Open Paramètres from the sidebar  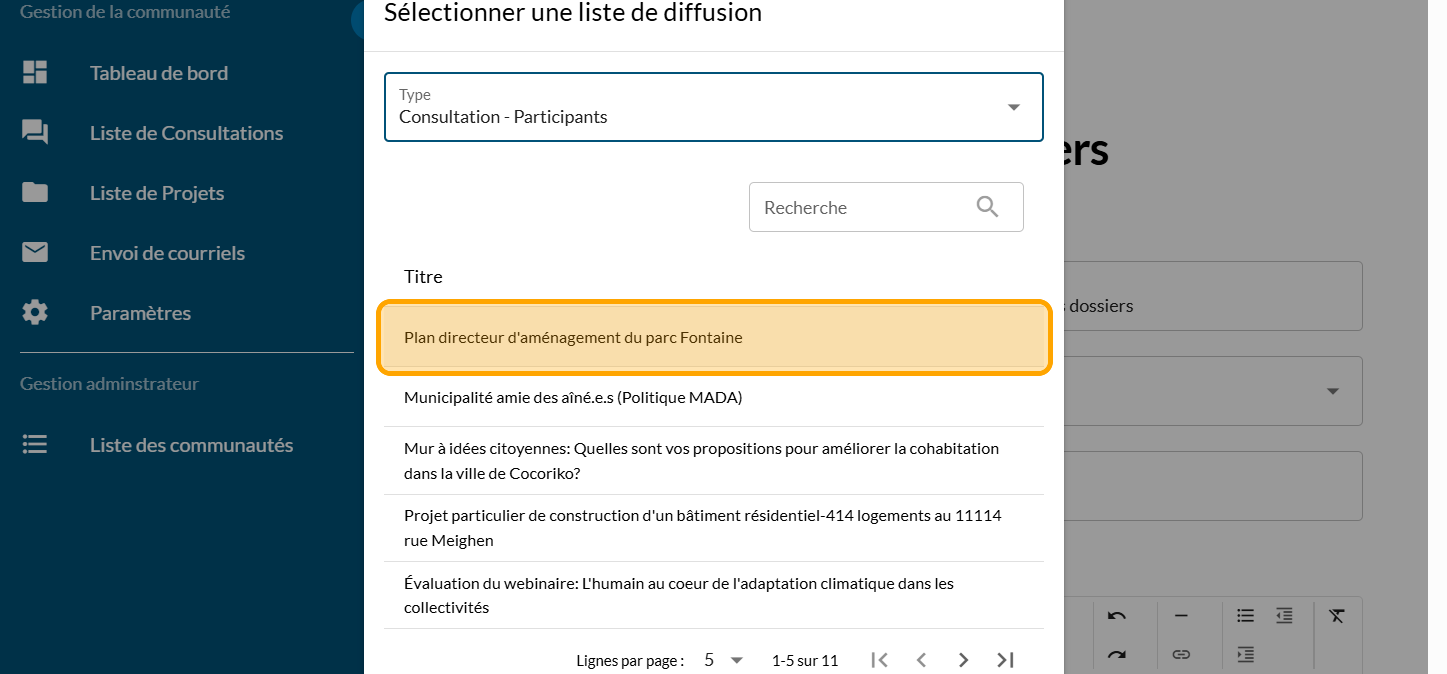tap(140, 313)
